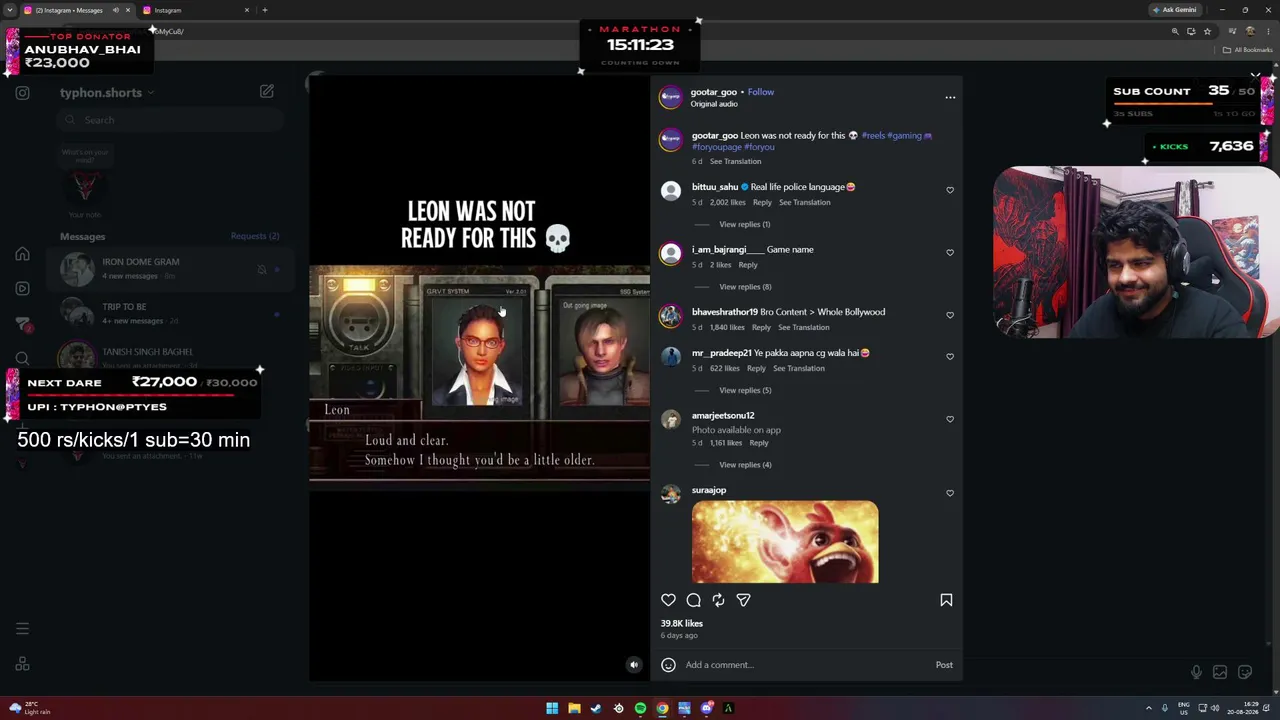Expand View replies (4) under amarjeetsonu12
1280x720 pixels.
click(745, 465)
